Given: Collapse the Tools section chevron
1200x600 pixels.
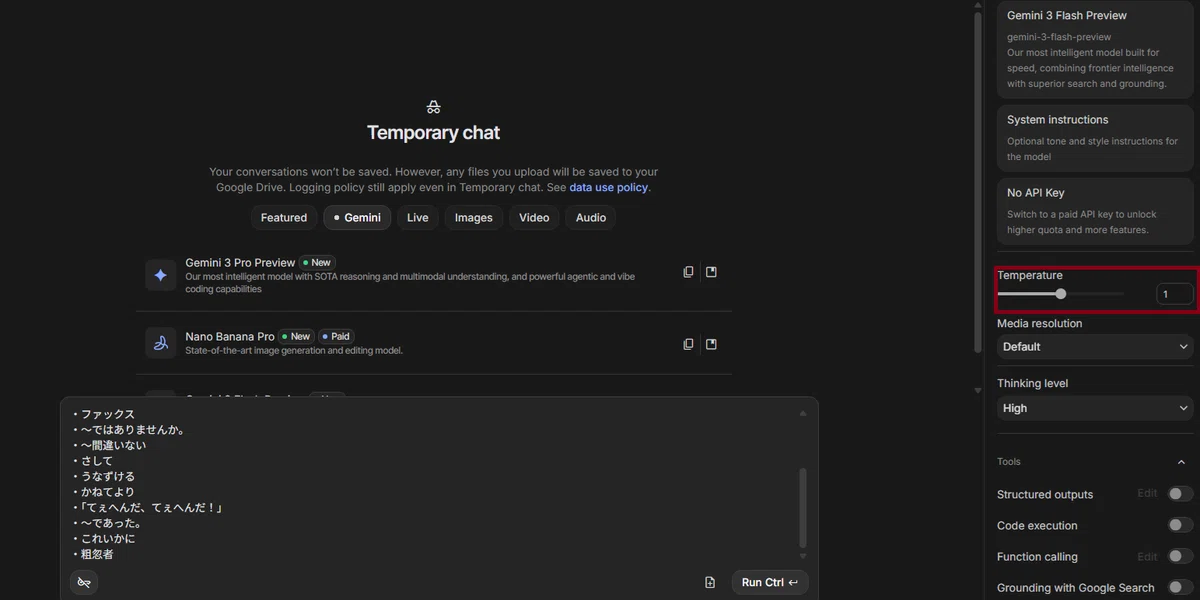Looking at the screenshot, I should [1181, 462].
